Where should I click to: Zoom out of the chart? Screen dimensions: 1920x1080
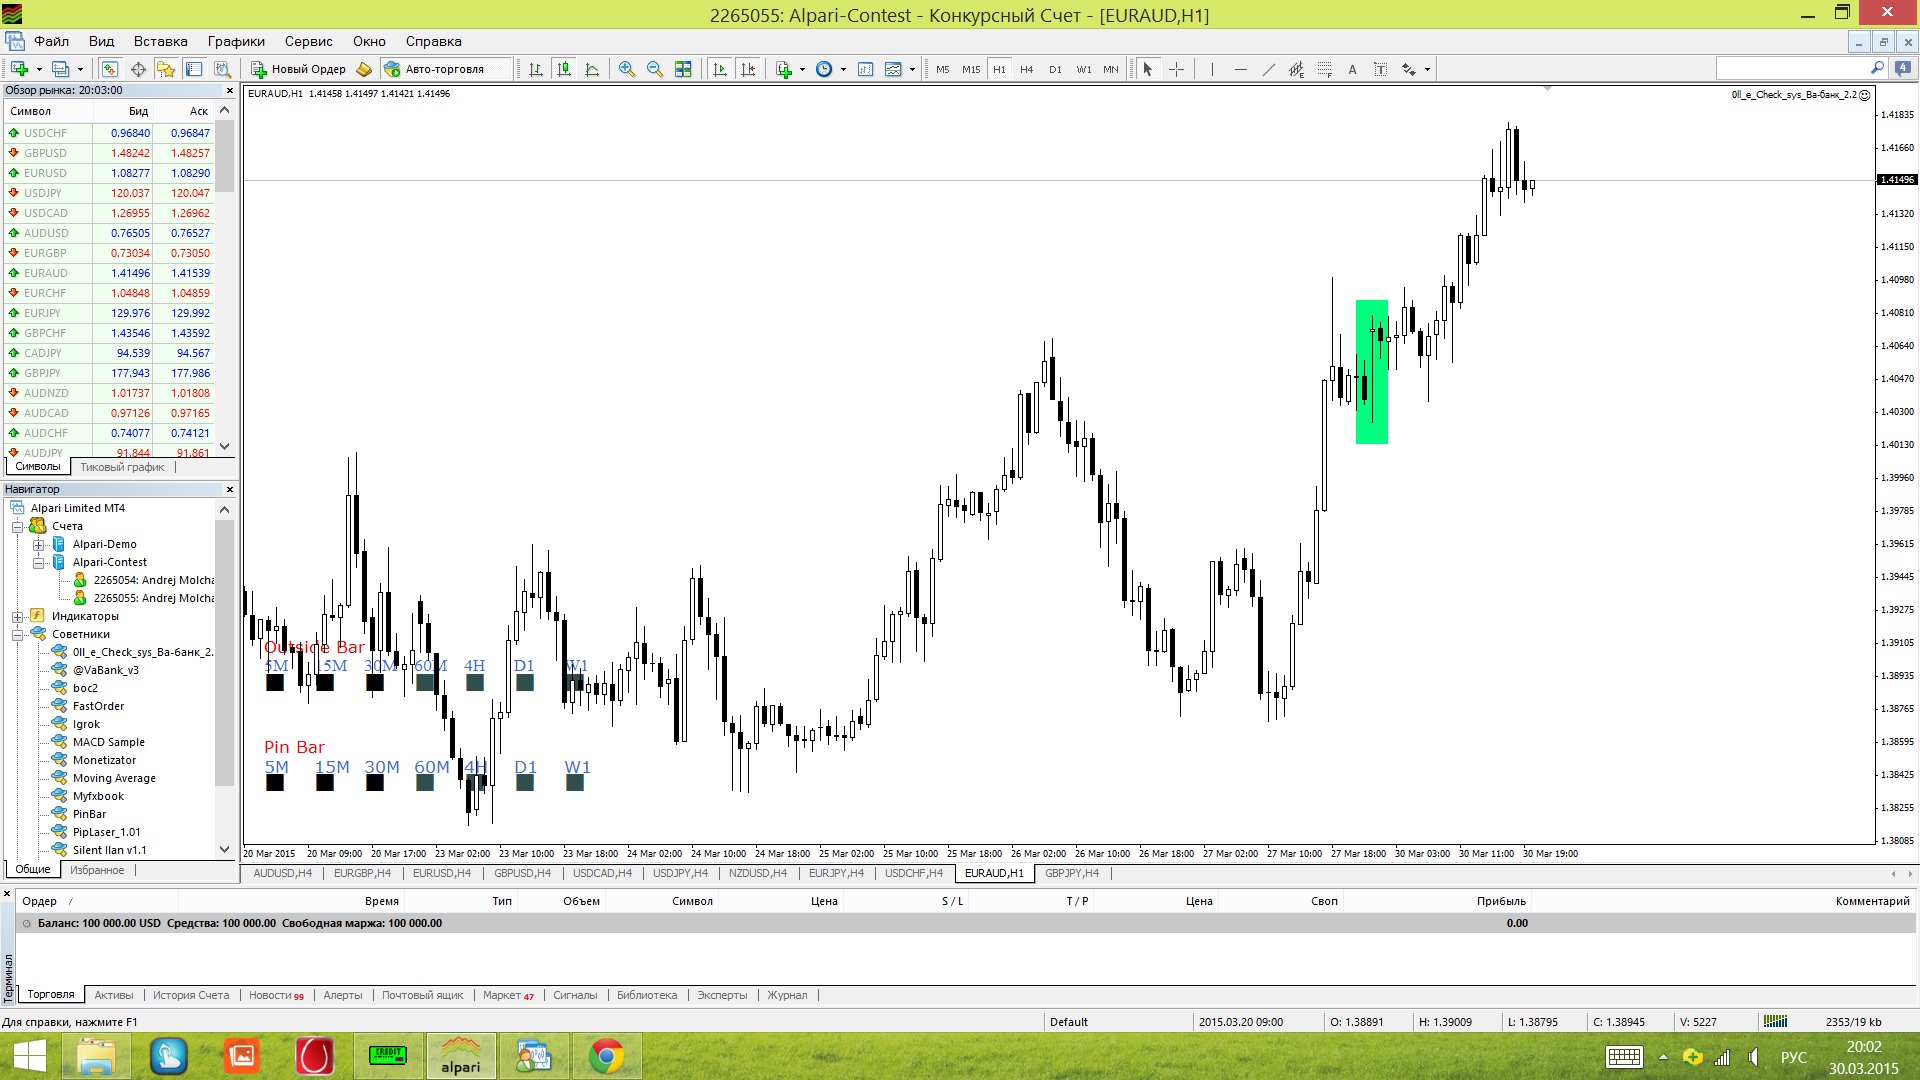click(x=655, y=69)
